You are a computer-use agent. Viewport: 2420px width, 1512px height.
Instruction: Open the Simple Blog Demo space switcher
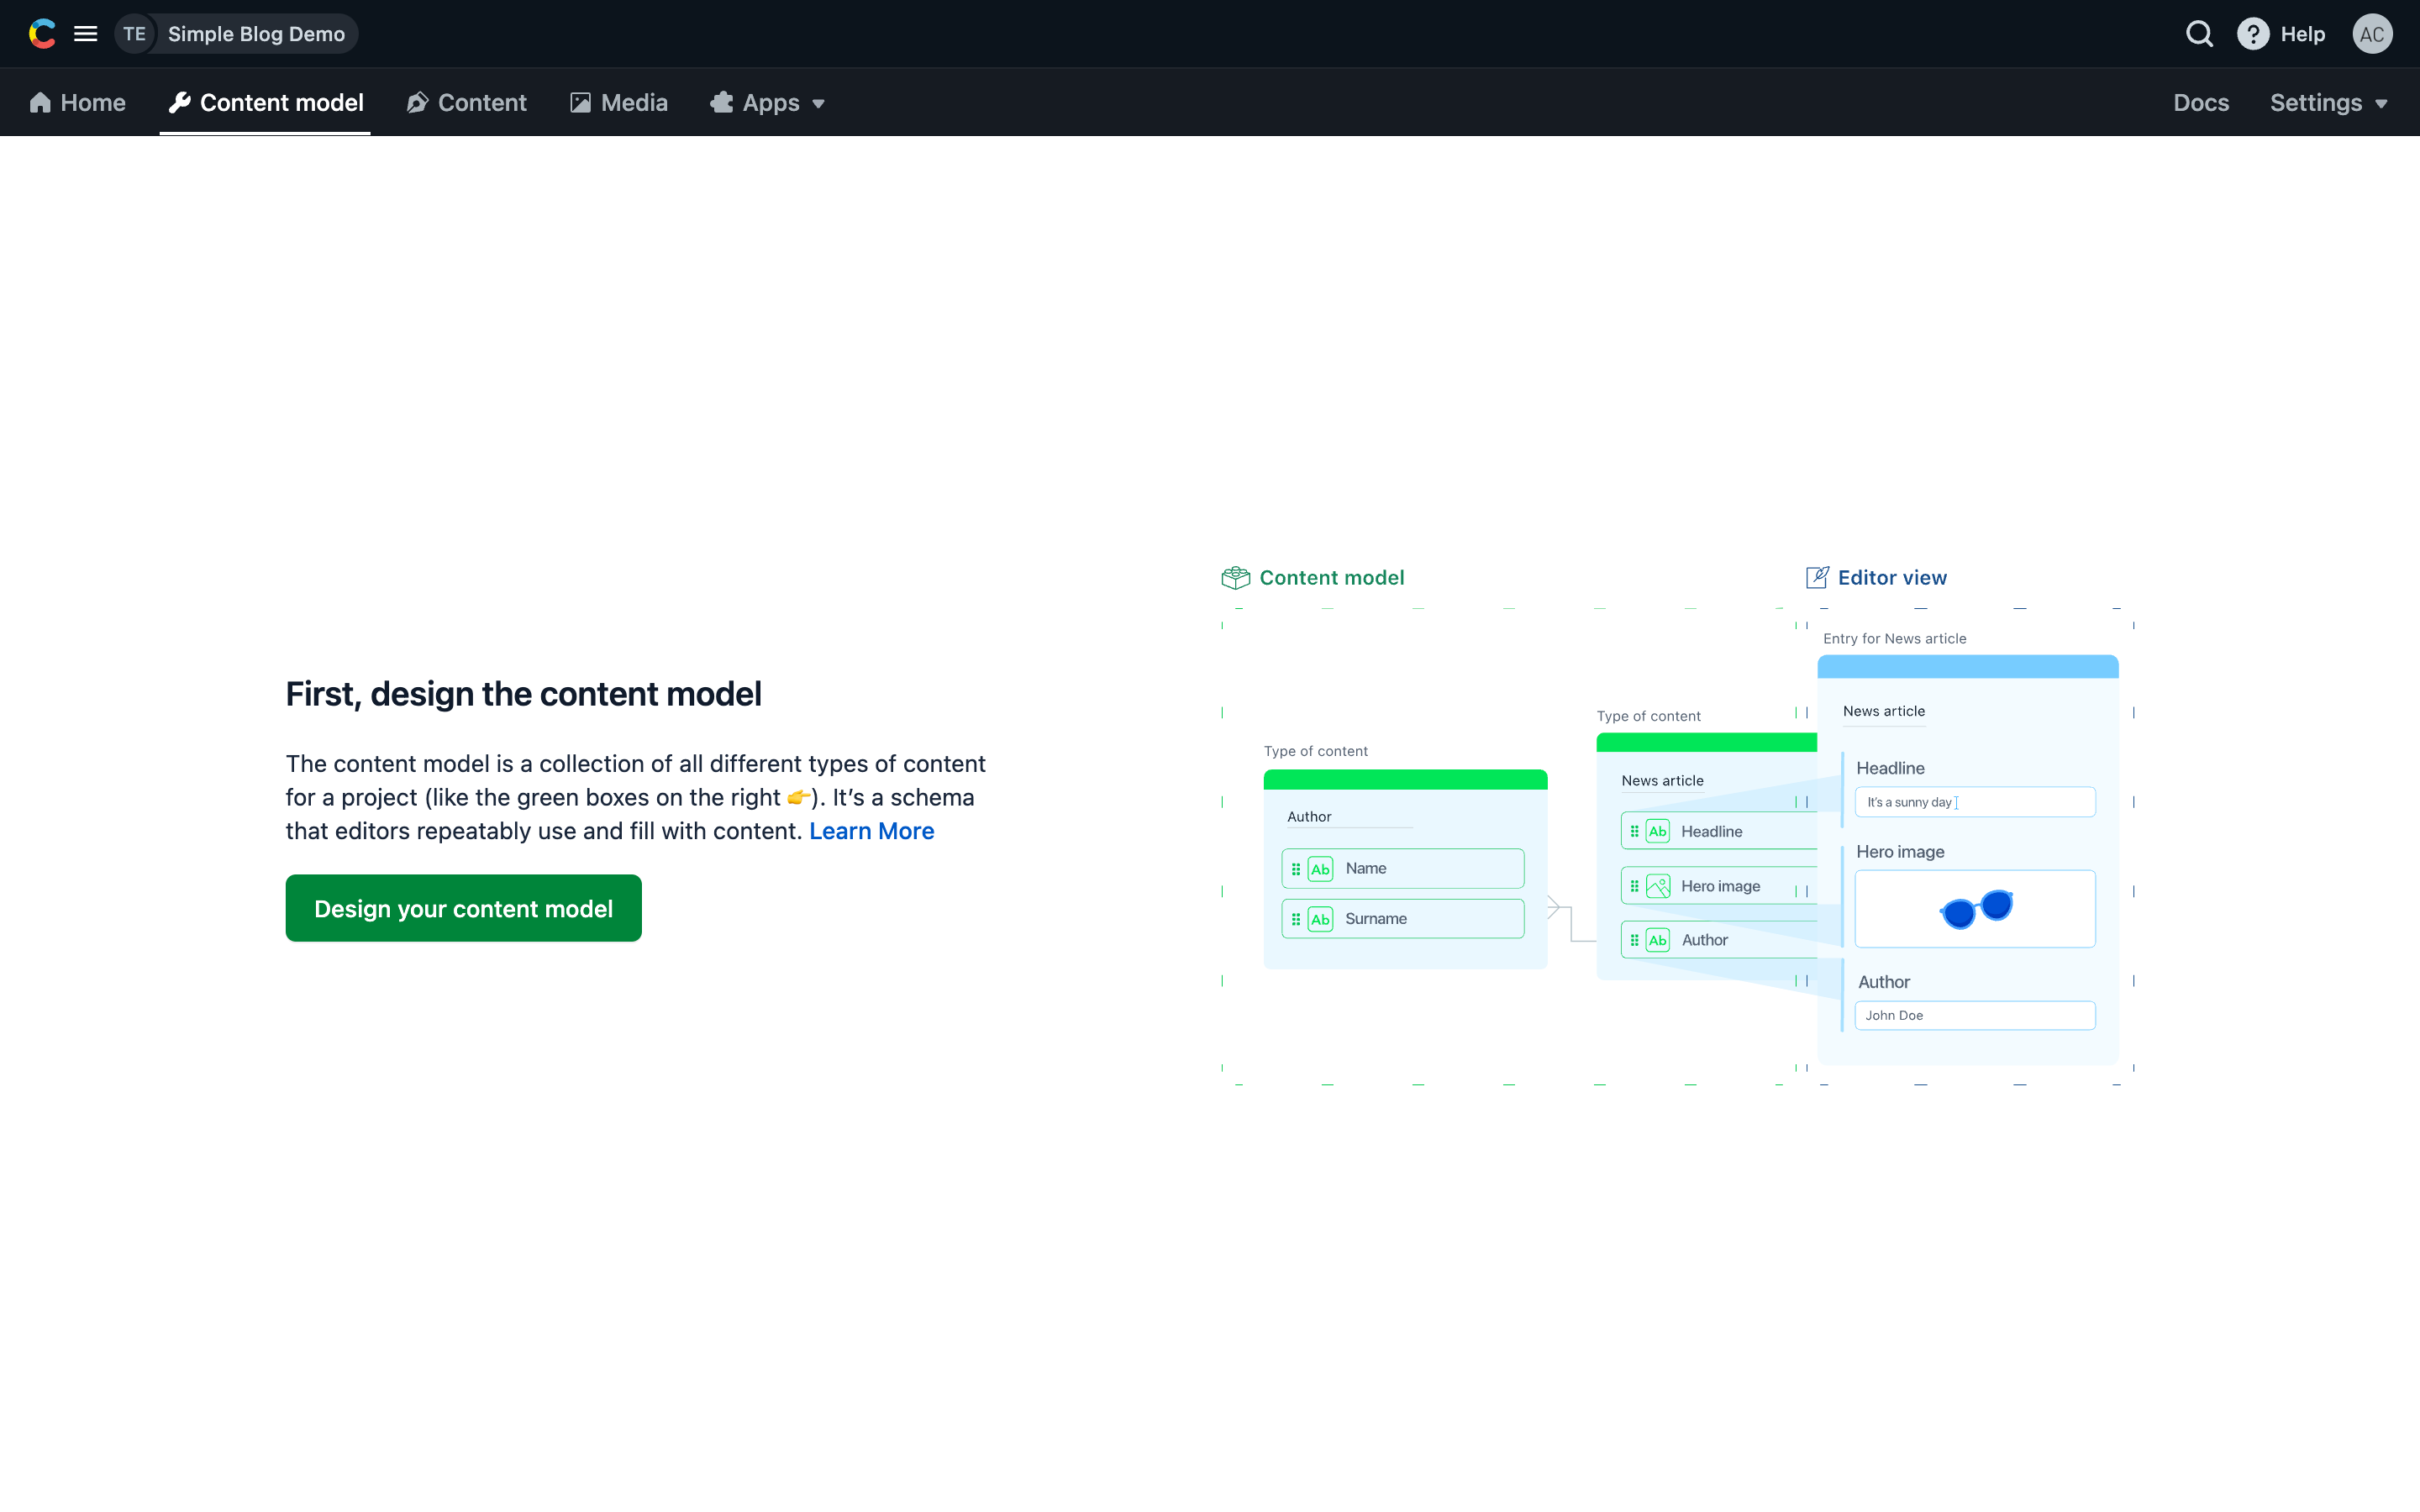pos(256,34)
